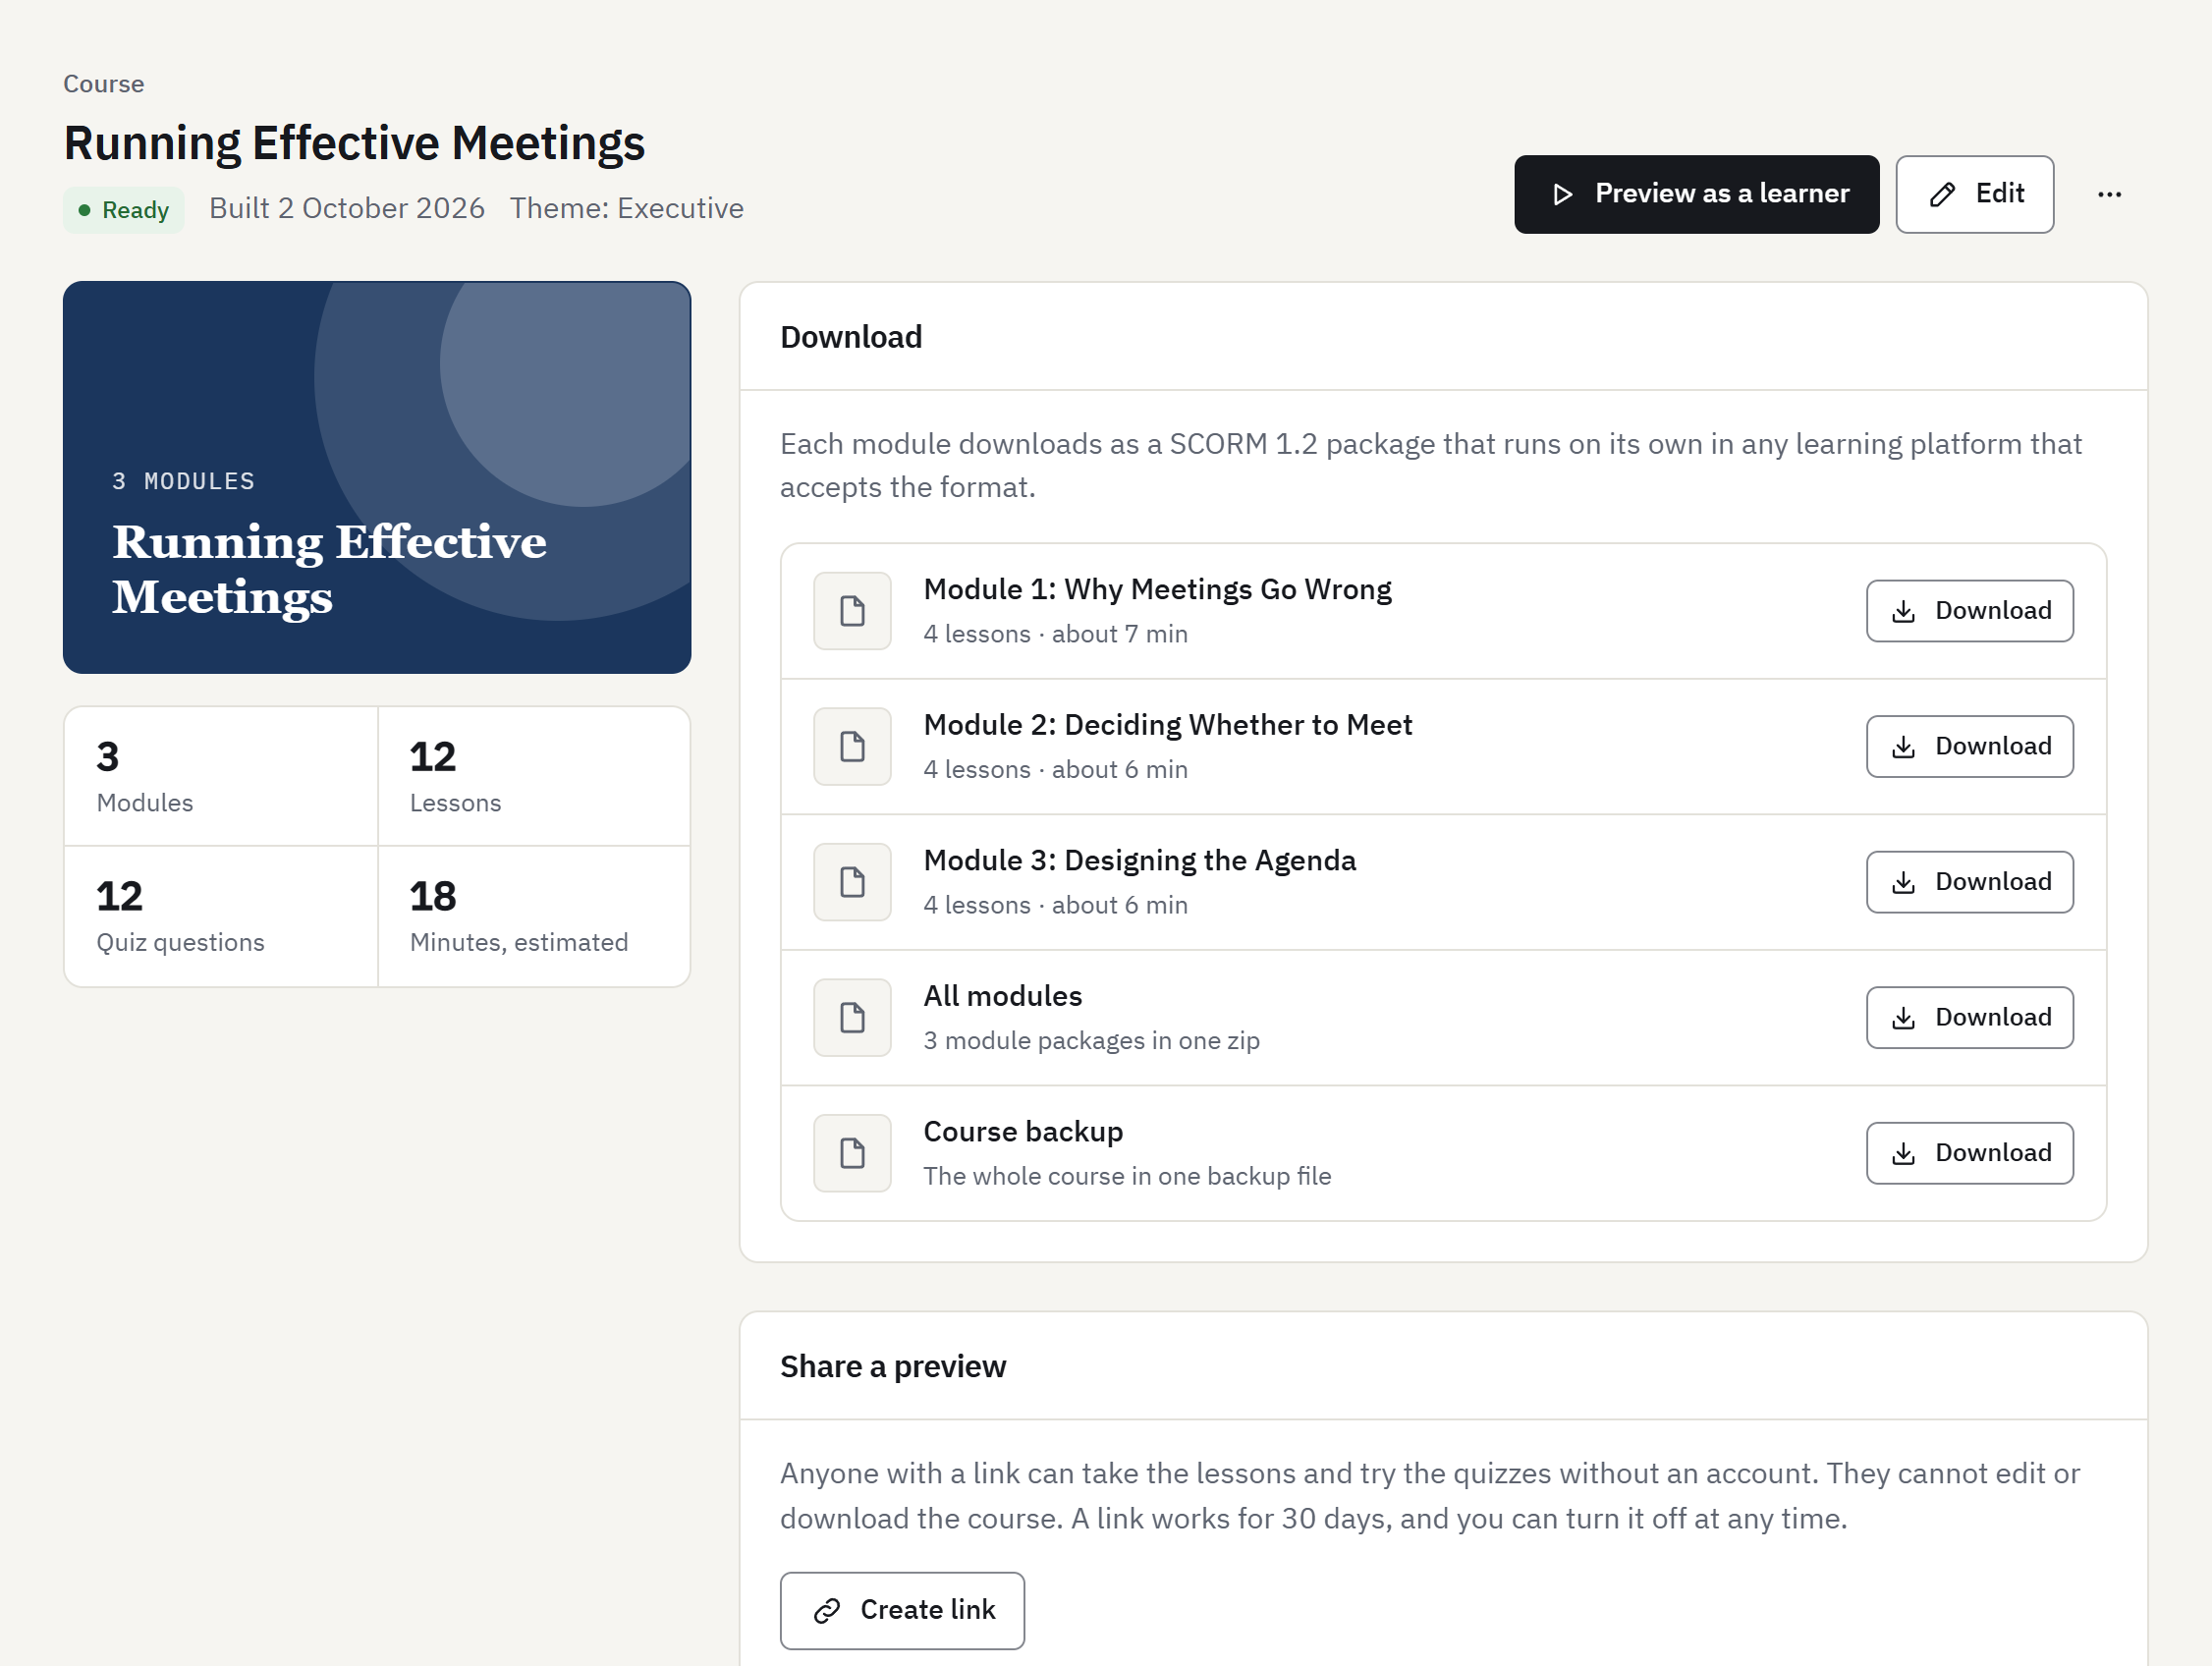
Task: Select the Module 2: Deciding Whether to Meet title
Action: (x=1167, y=724)
